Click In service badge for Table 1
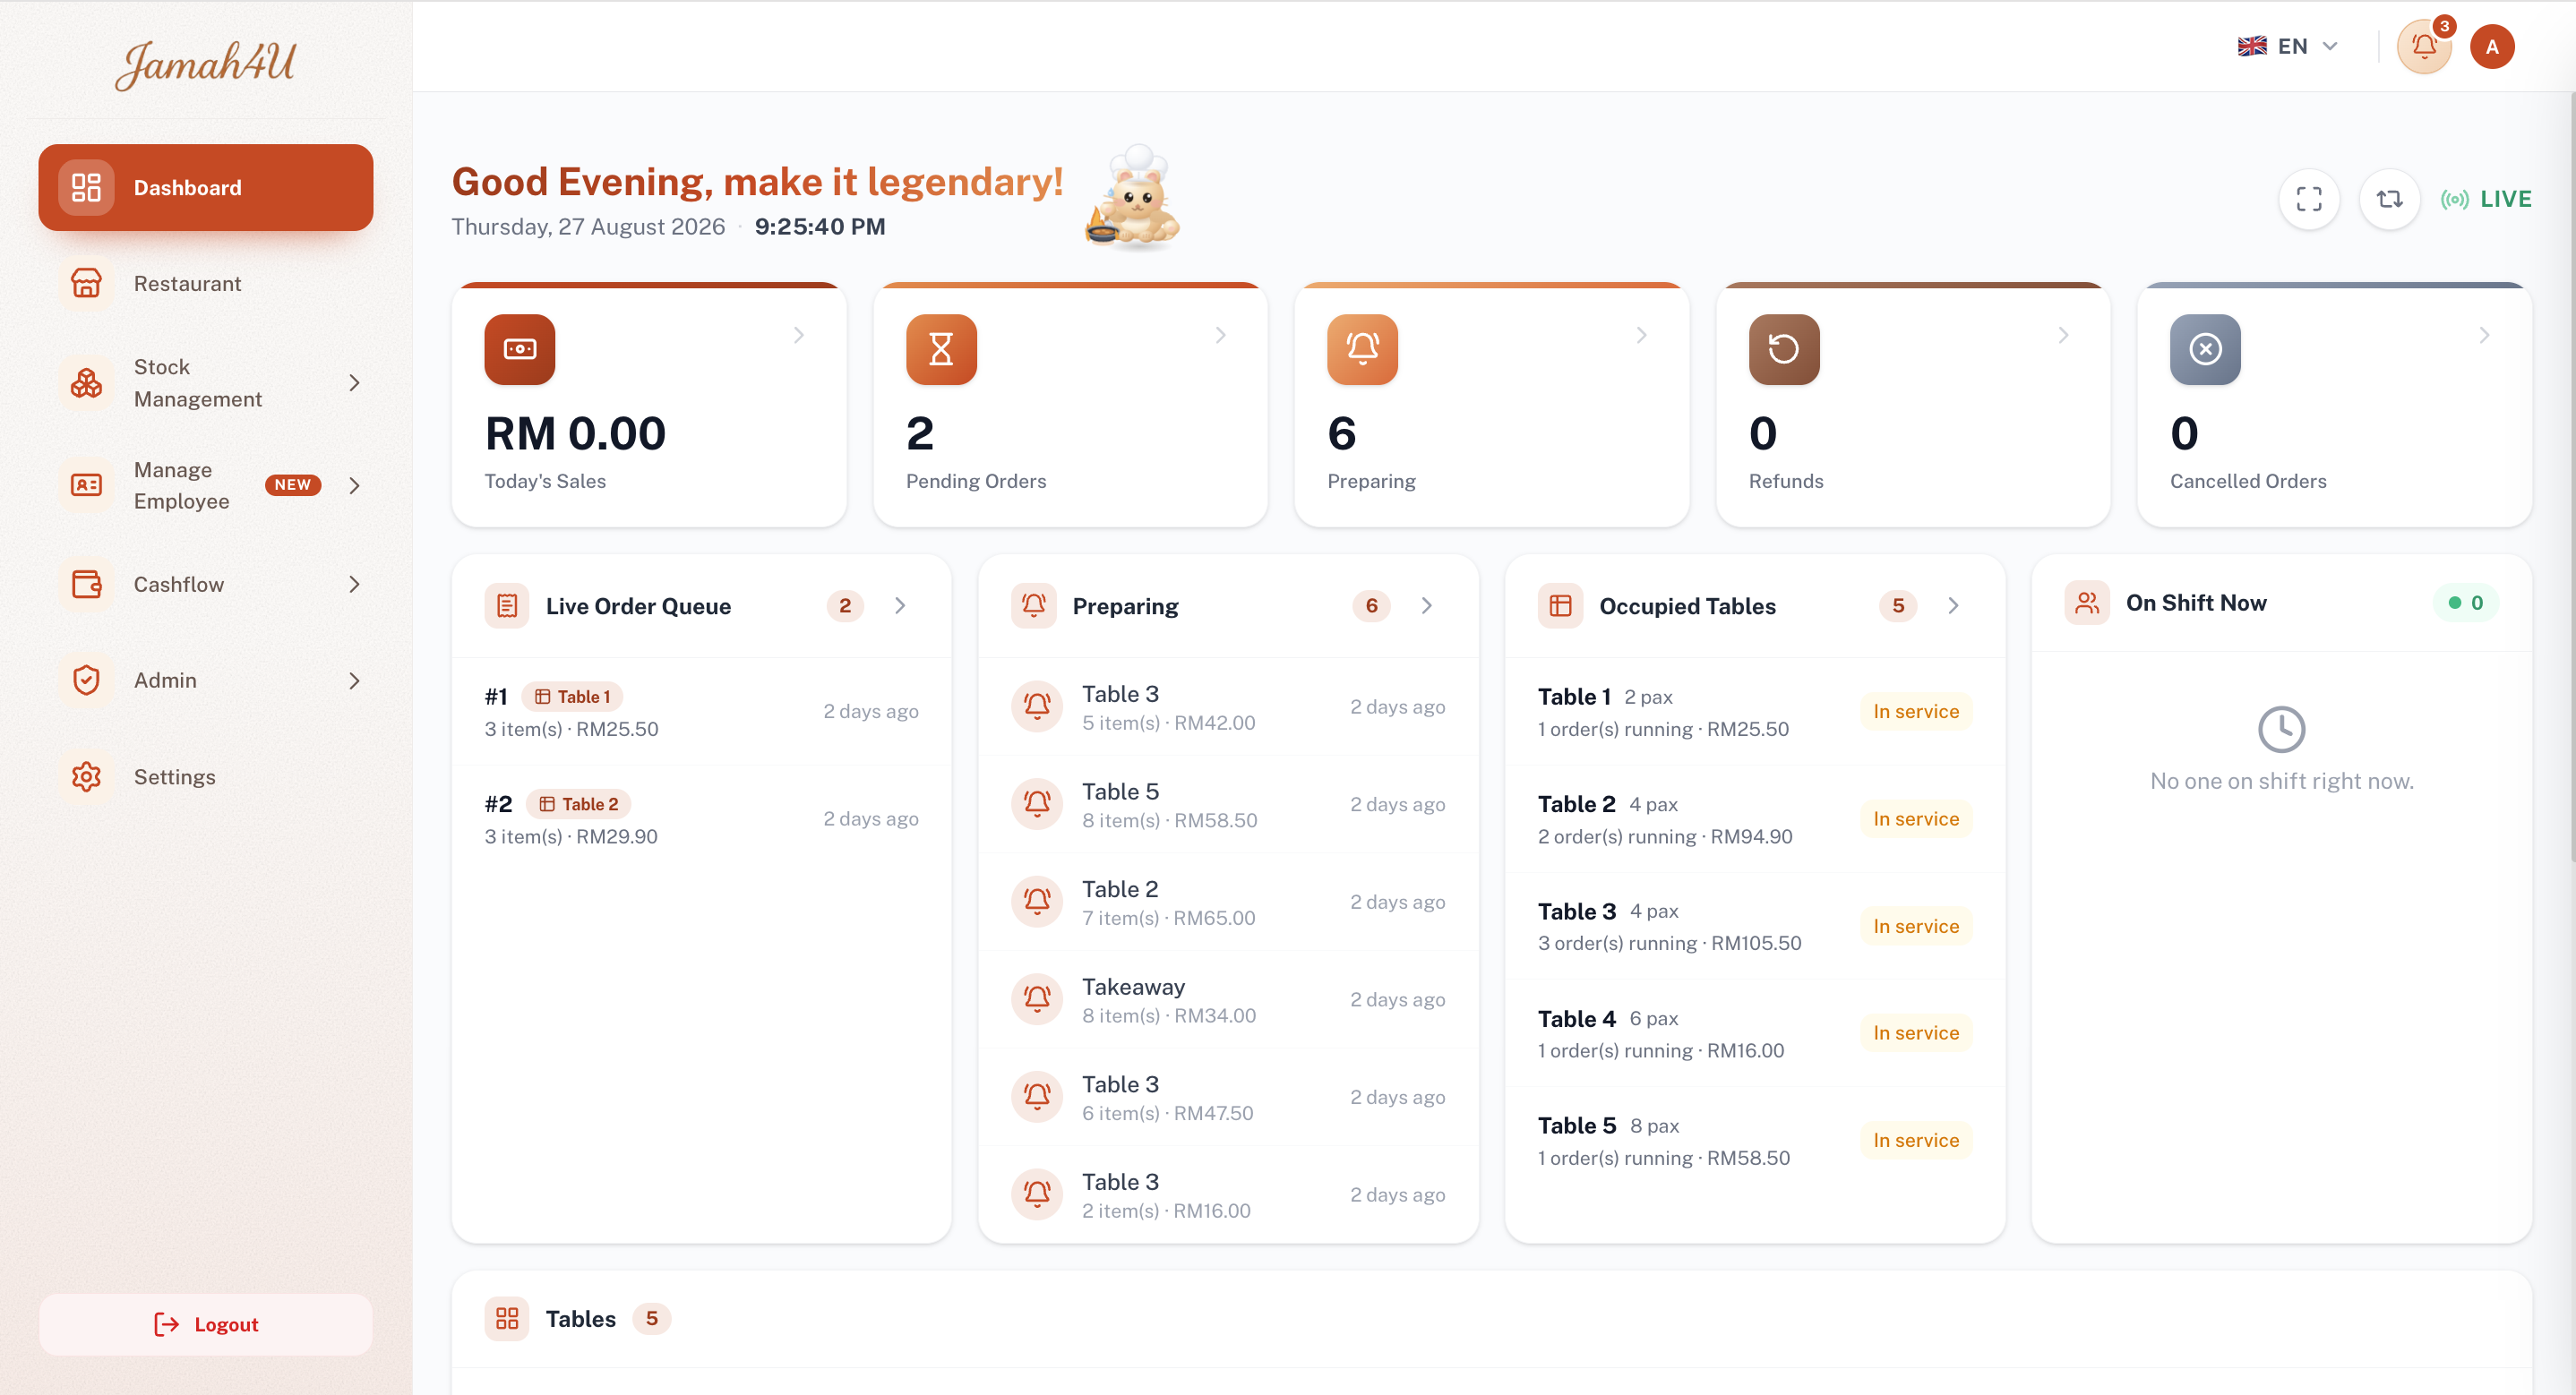The width and height of the screenshot is (2576, 1395). point(1915,711)
